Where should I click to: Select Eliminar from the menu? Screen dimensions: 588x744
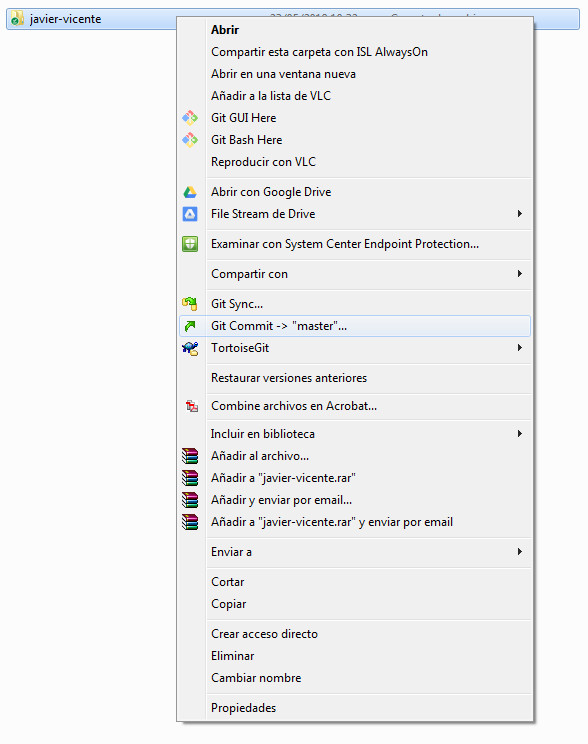tap(355, 656)
